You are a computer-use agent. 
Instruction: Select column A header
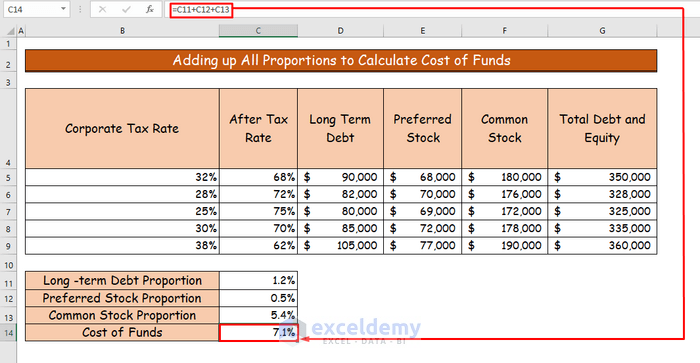click(x=21, y=31)
